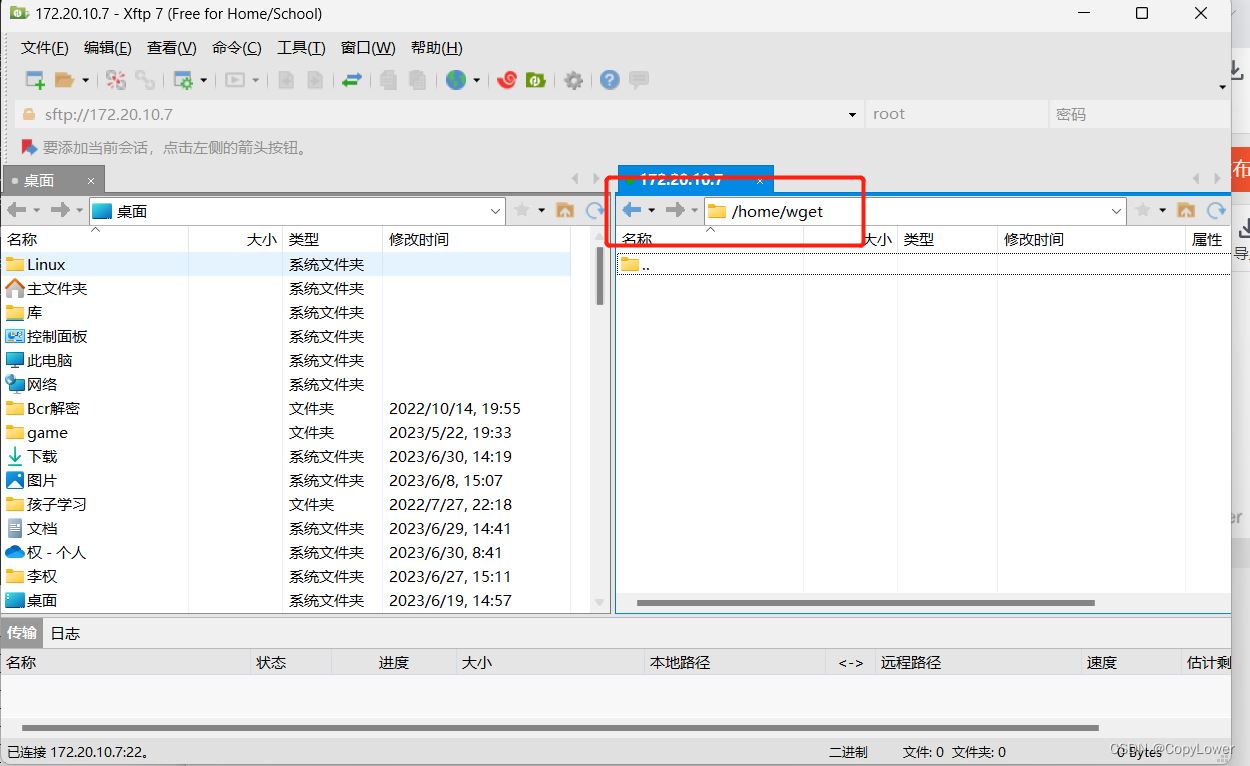Open Options with the gear icon
The image size is (1250, 766).
[573, 80]
